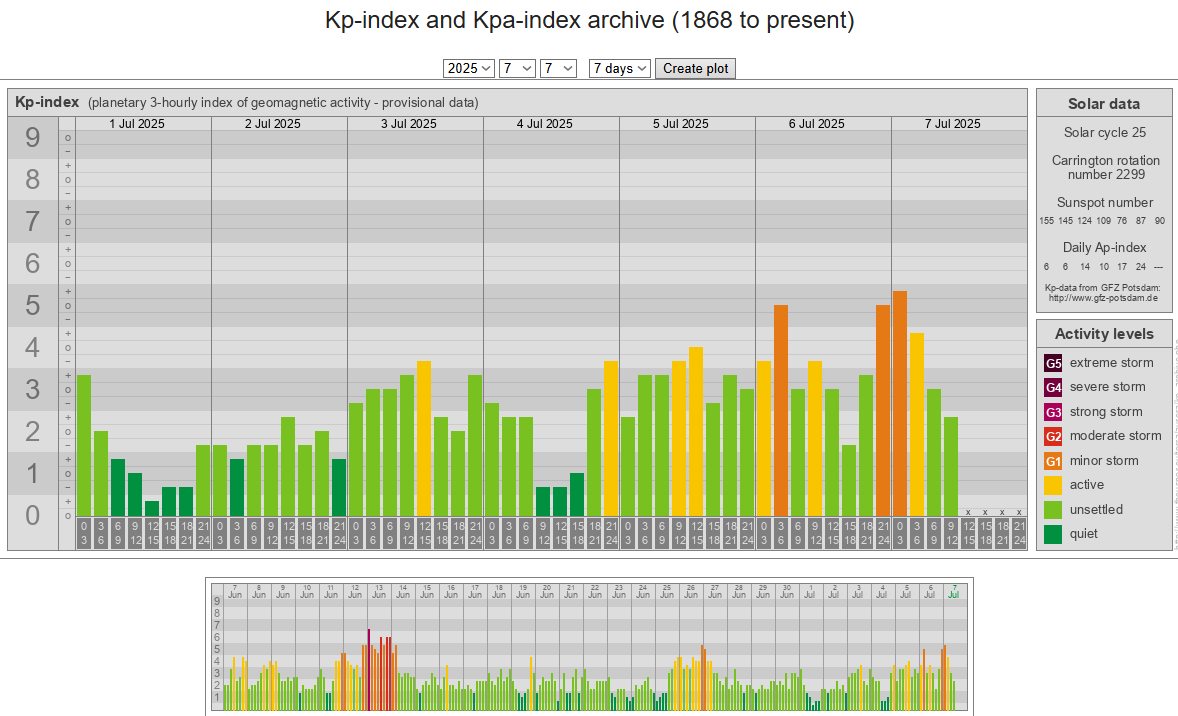
Task: Click the yellow bar on 4 Jul 2025
Action: (611, 439)
